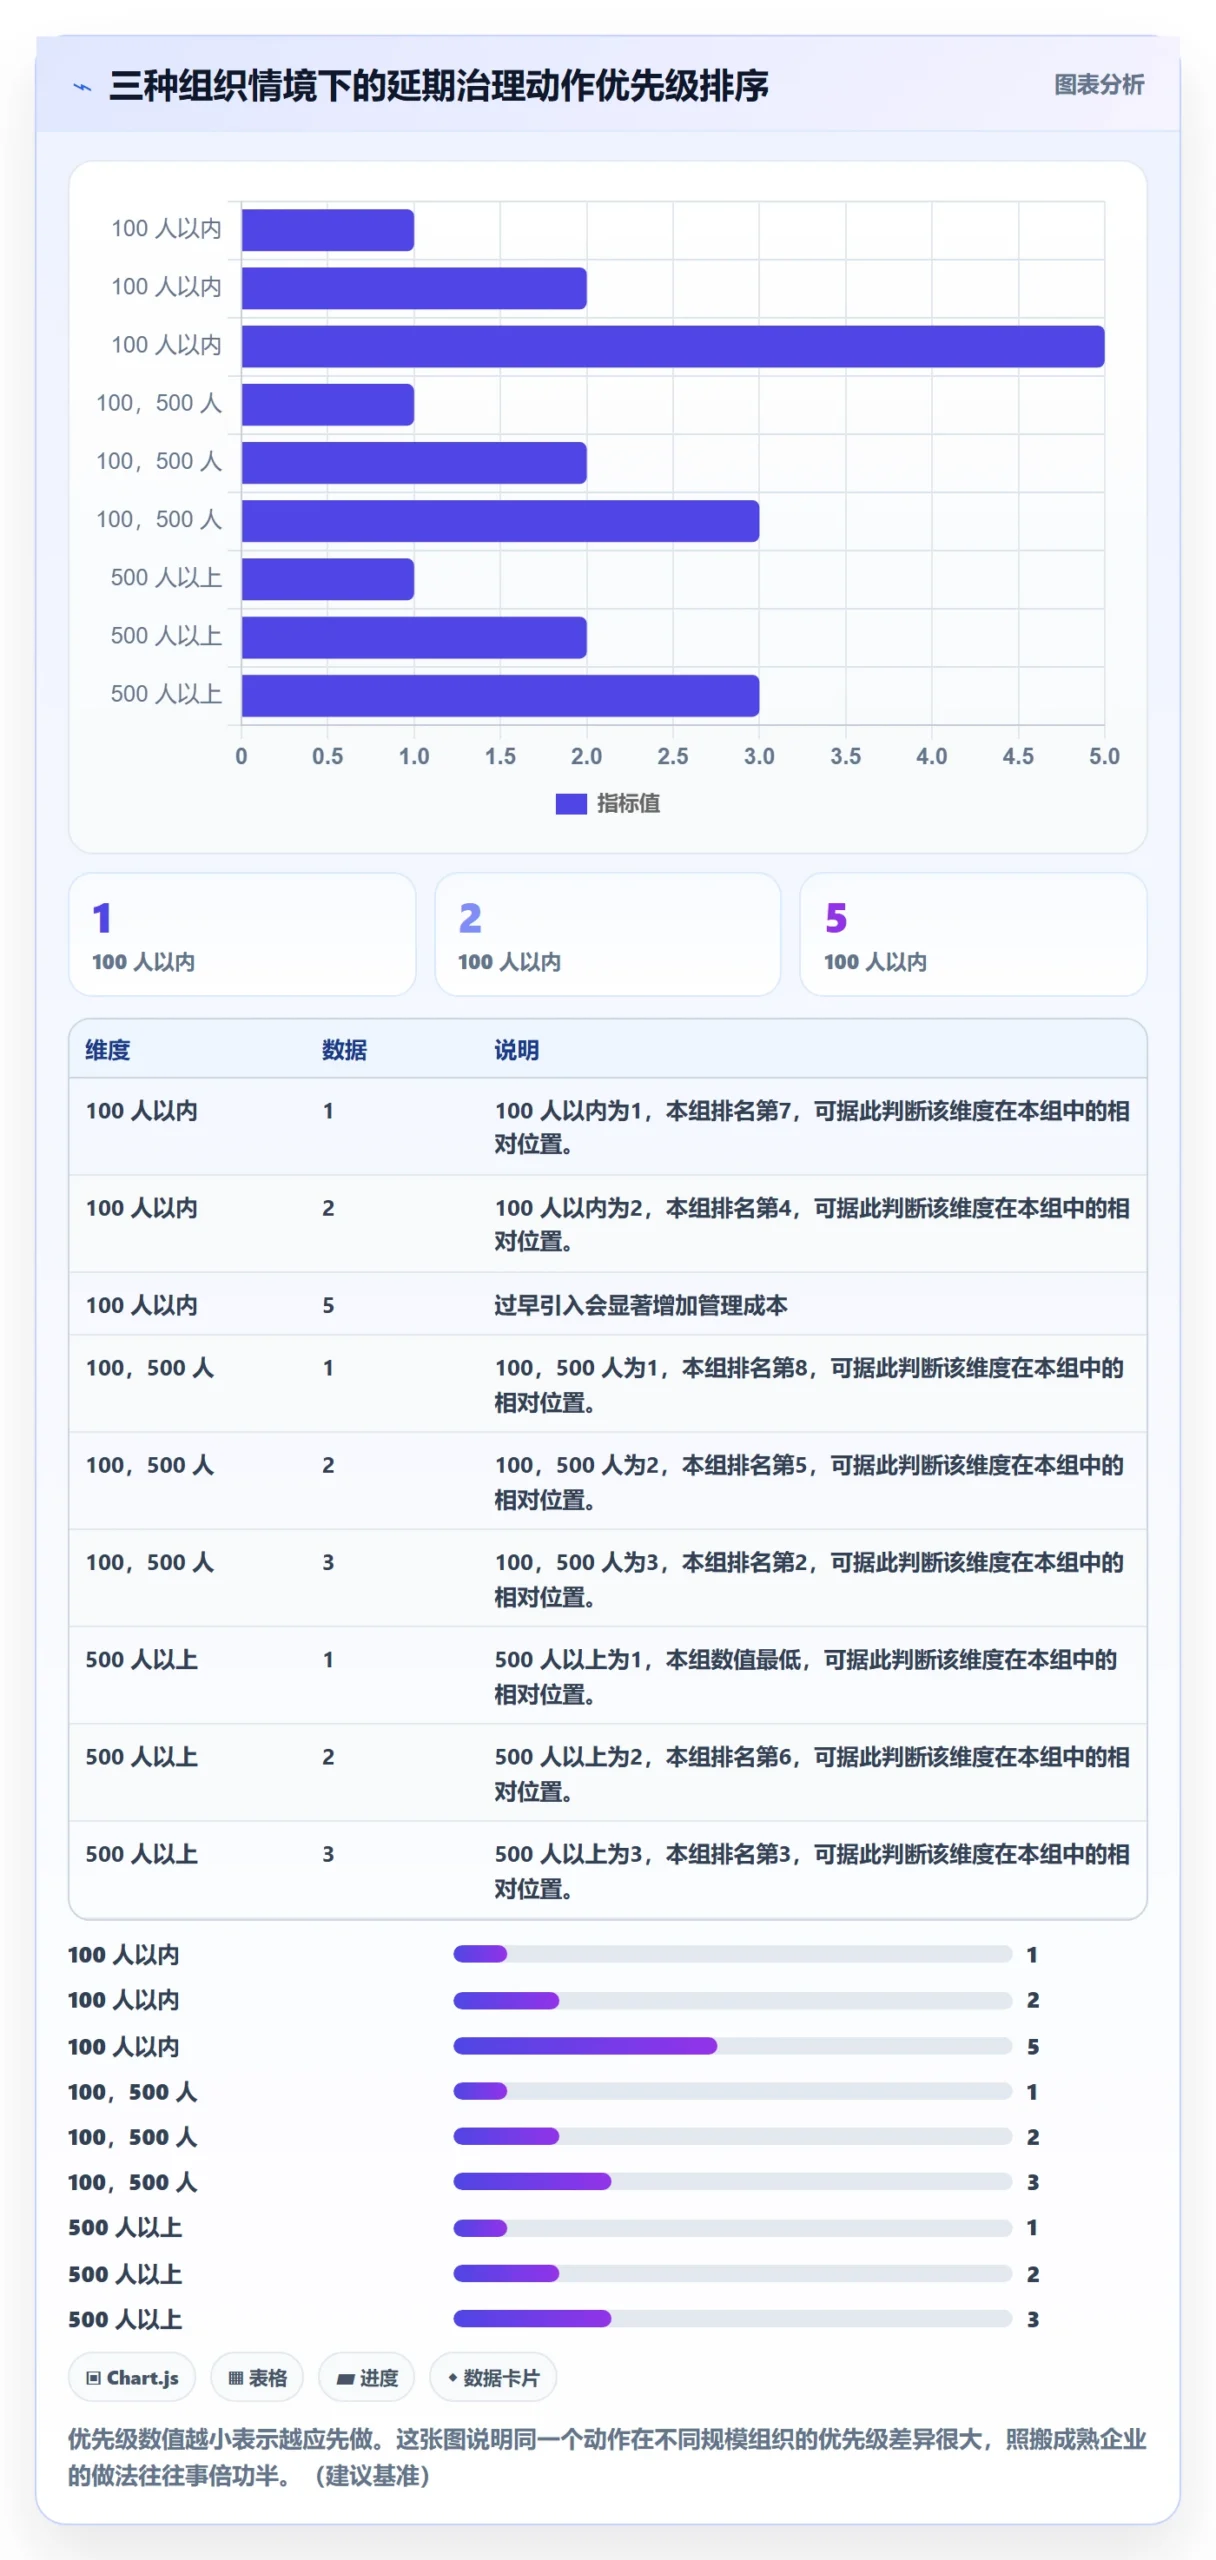Image resolution: width=1216 pixels, height=2560 pixels.
Task: Click the 数据卡片 tag chip
Action: 493,2377
